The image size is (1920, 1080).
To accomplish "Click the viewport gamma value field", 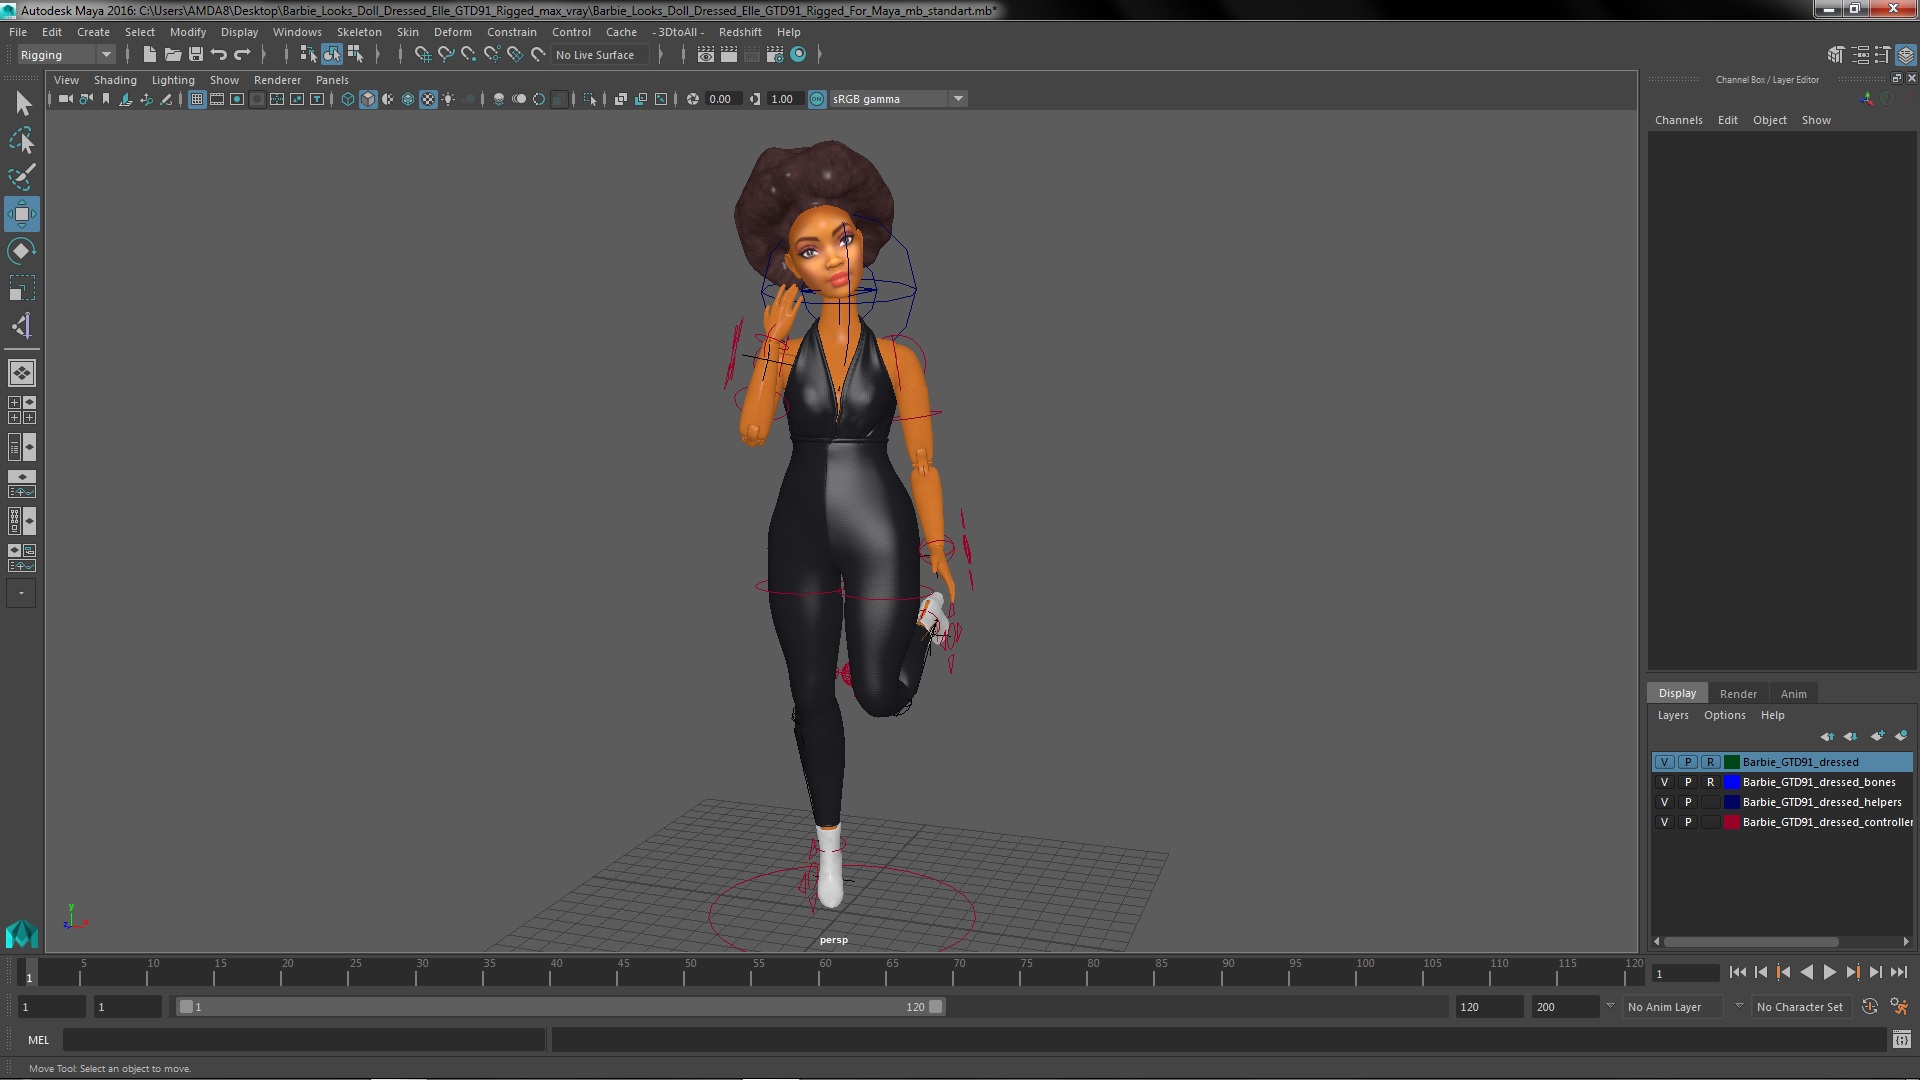I will click(x=785, y=99).
